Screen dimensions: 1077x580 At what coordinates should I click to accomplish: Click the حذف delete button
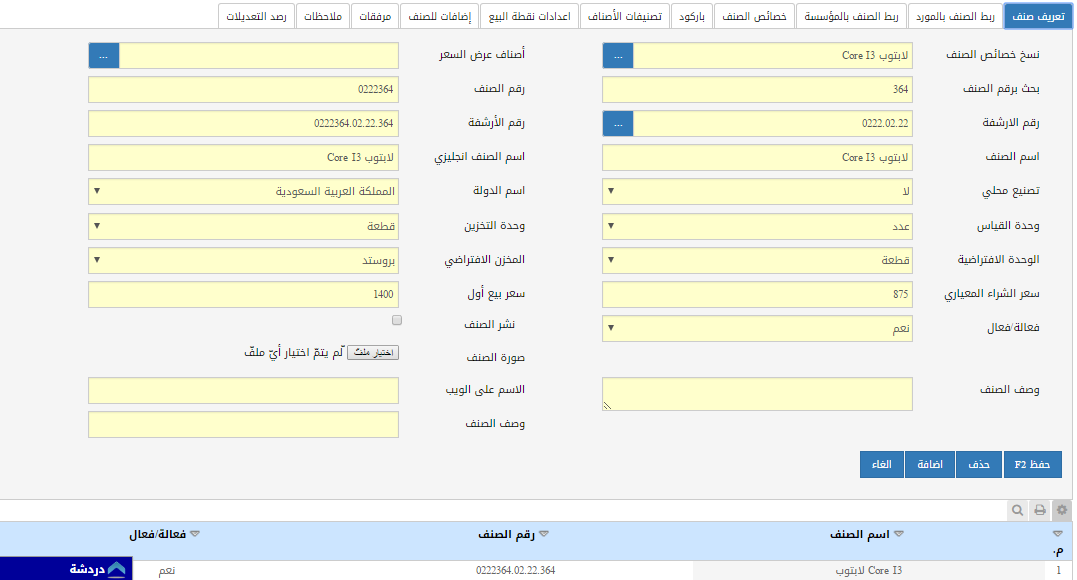pyautogui.click(x=979, y=465)
